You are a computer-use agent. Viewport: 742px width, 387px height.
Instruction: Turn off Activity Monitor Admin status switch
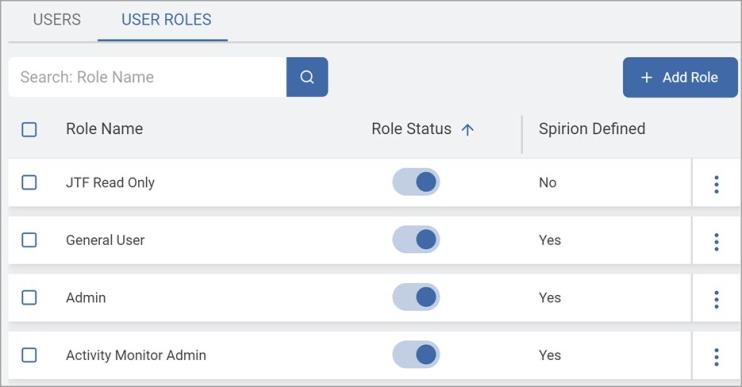416,354
